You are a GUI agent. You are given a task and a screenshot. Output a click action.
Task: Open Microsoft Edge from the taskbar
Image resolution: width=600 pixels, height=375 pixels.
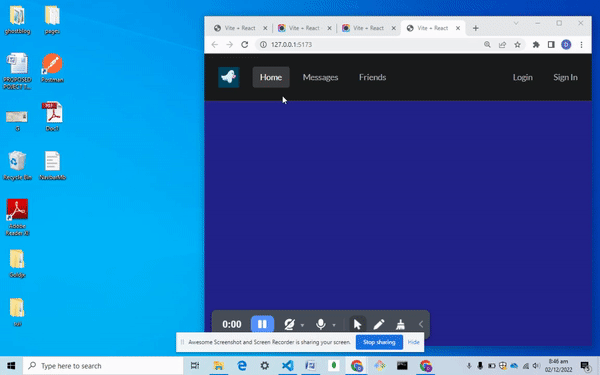[x=241, y=366]
